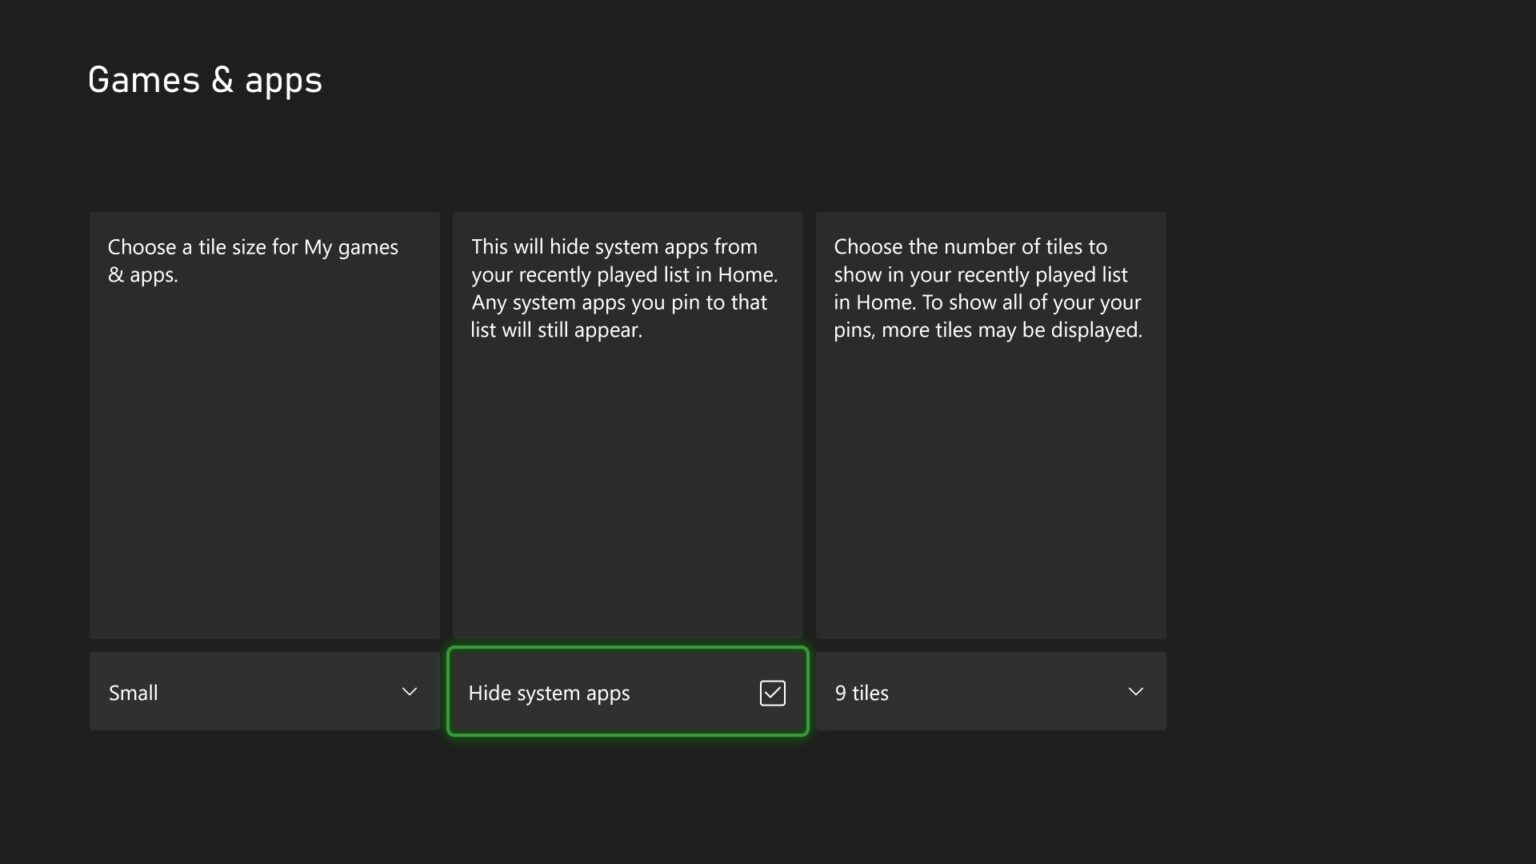1536x864 pixels.
Task: Change the number of recently played tiles
Action: [990, 691]
